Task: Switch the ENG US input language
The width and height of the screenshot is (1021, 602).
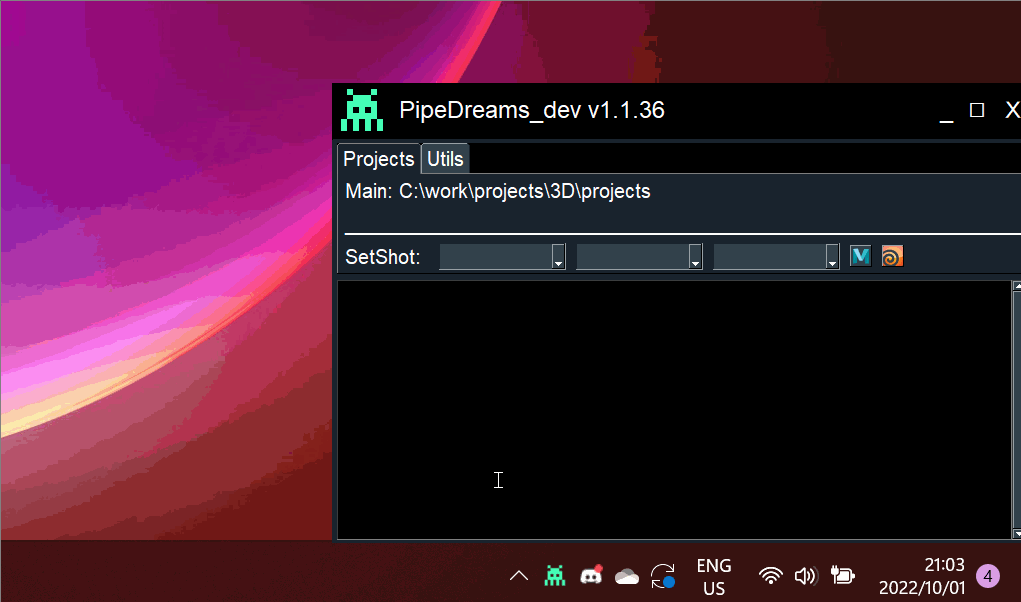Action: tap(714, 577)
